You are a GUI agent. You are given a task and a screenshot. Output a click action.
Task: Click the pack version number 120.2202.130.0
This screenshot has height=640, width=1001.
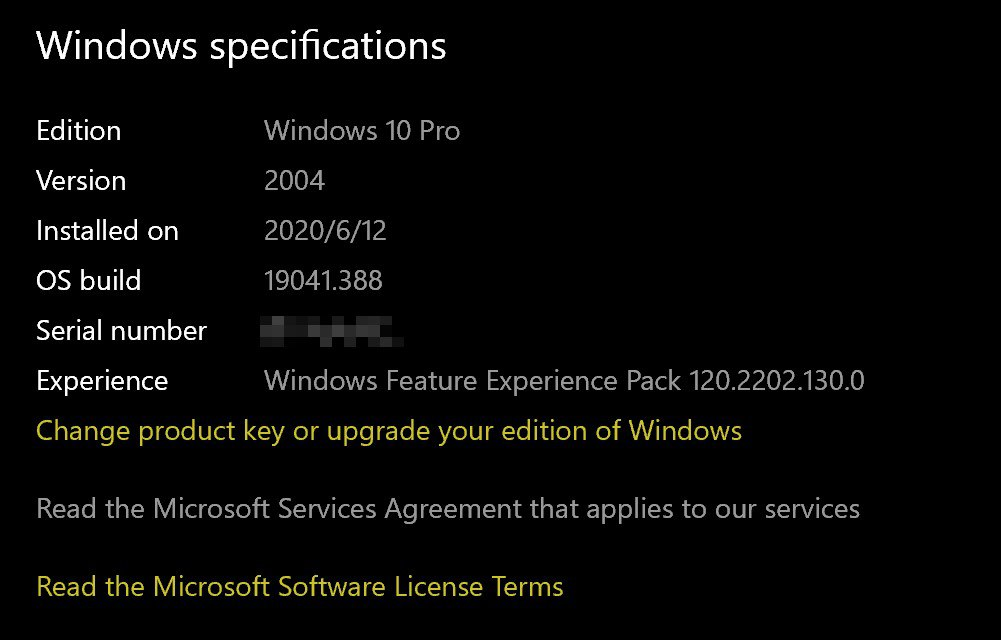[776, 381]
